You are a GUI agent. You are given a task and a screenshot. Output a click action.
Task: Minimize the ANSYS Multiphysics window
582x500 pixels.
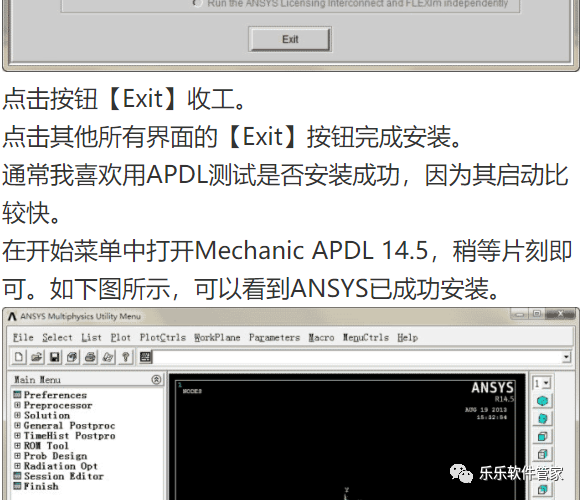(520, 314)
